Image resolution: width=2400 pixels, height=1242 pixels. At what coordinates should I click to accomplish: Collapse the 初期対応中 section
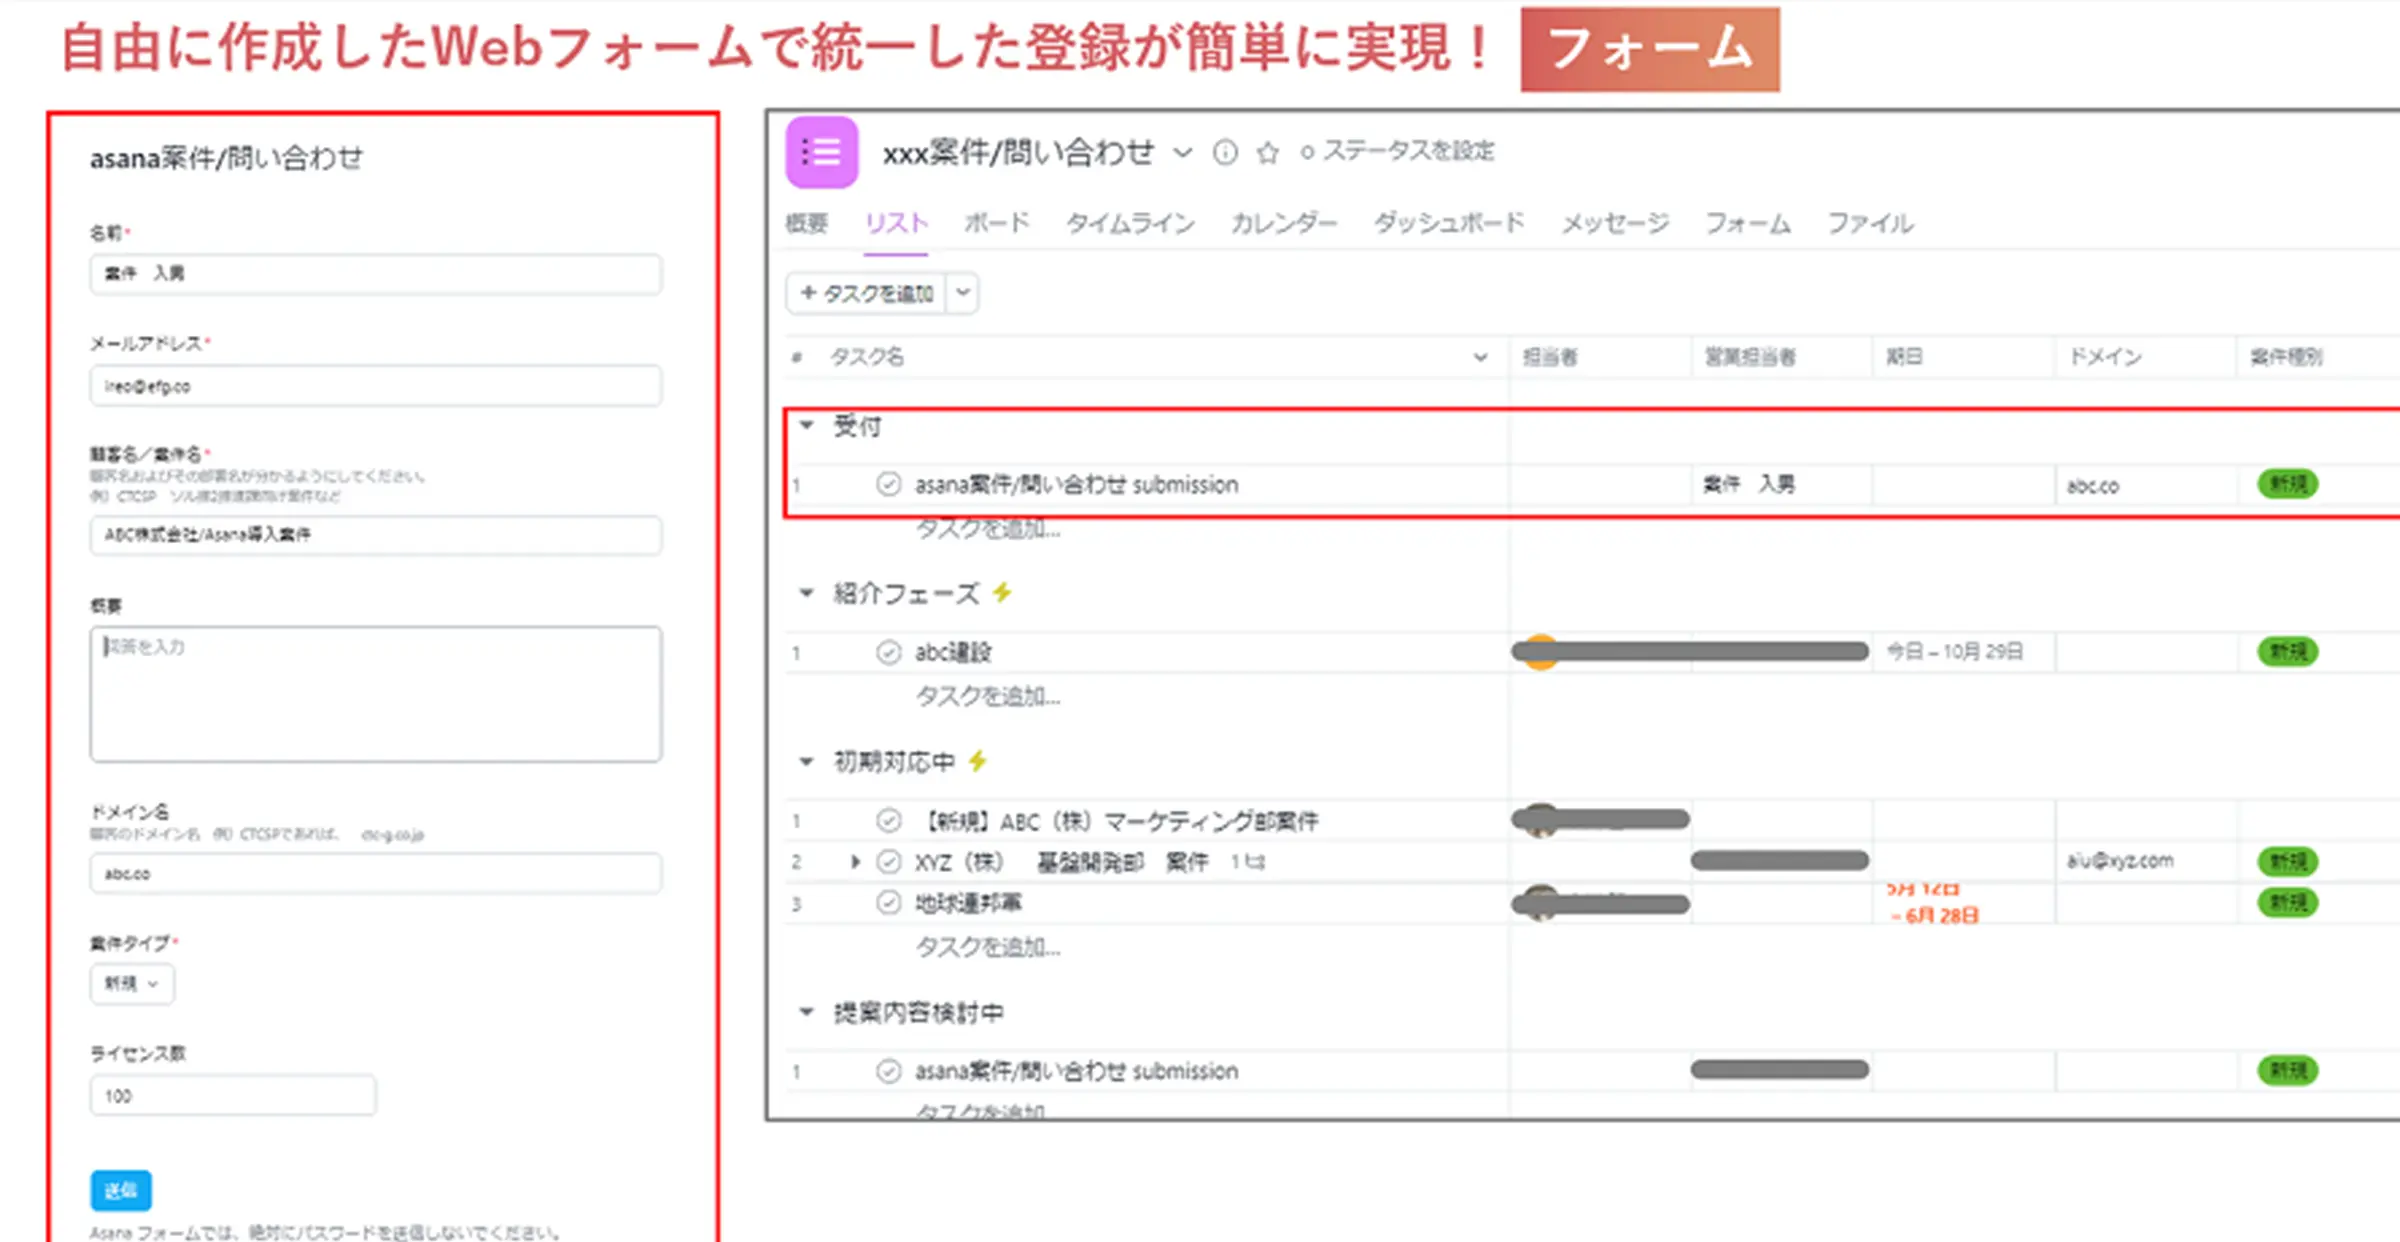806,762
